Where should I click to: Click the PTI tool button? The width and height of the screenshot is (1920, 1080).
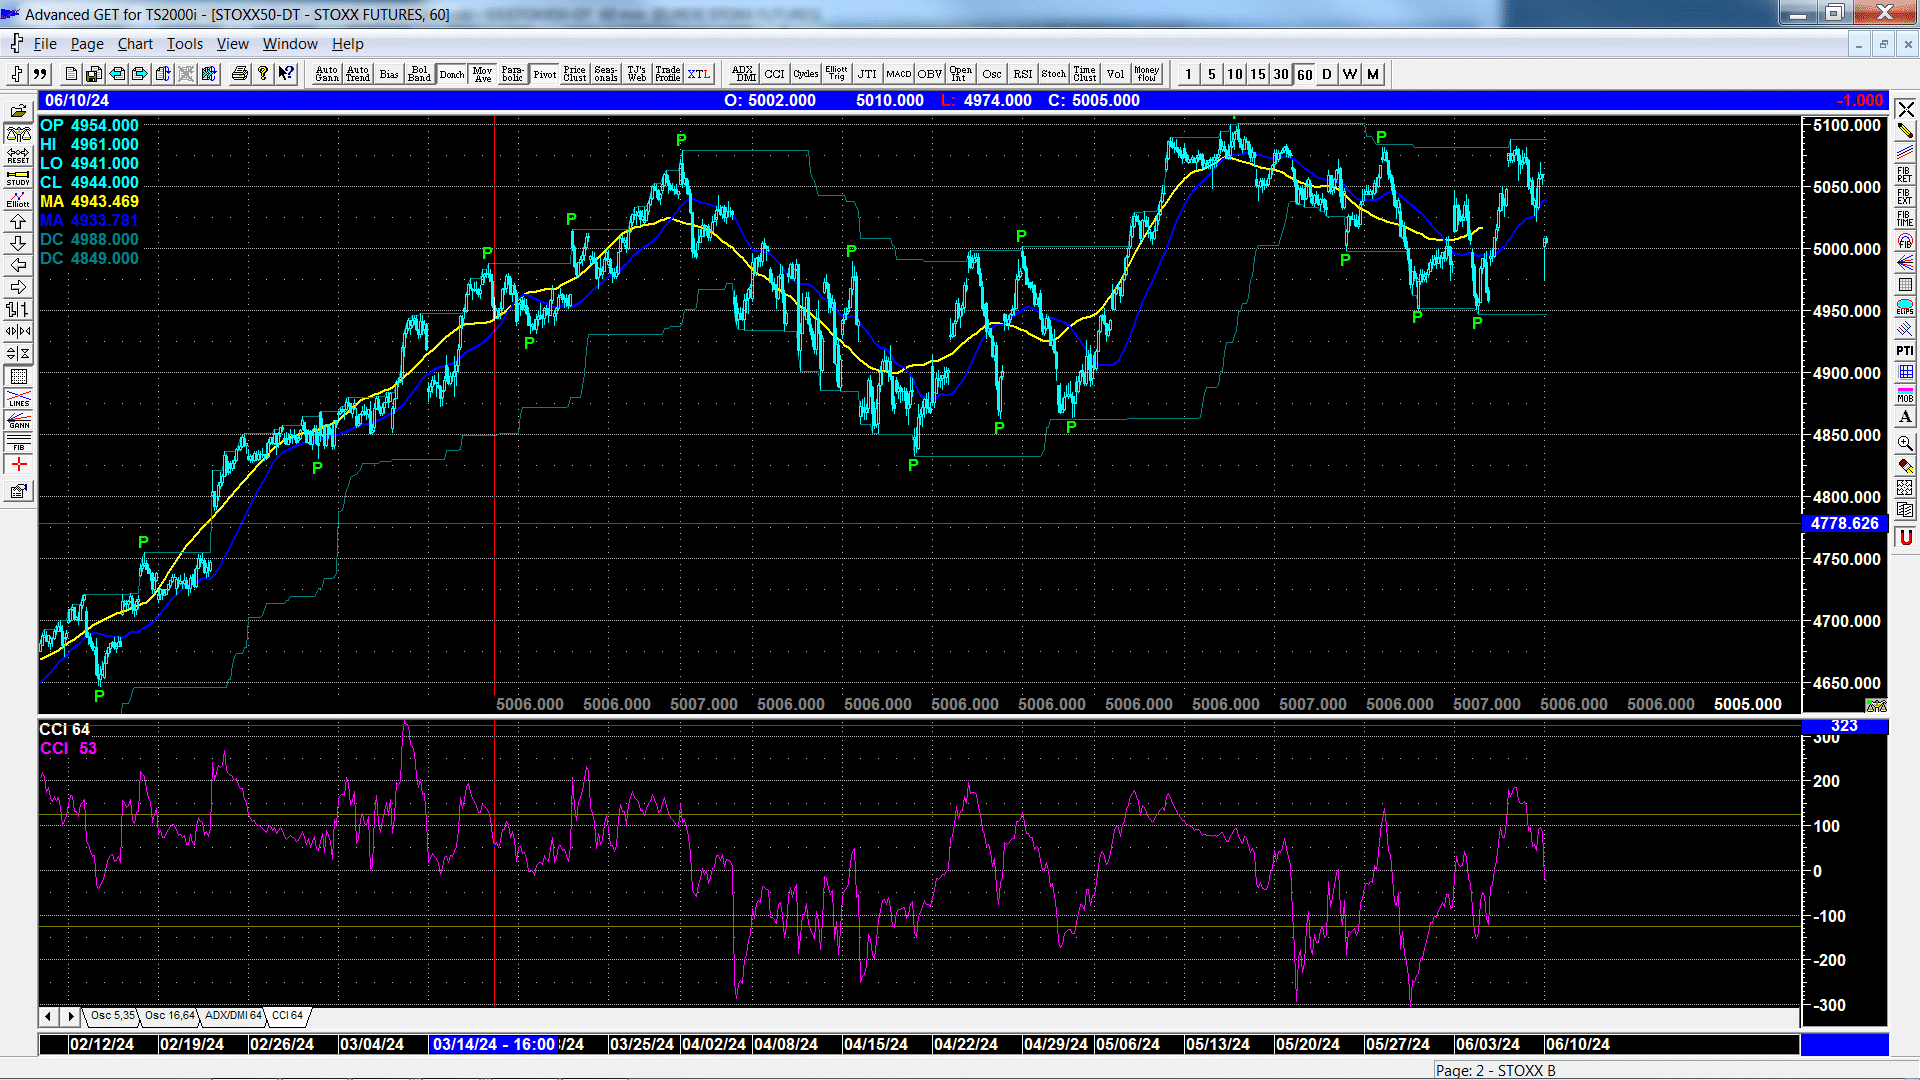tap(1905, 350)
